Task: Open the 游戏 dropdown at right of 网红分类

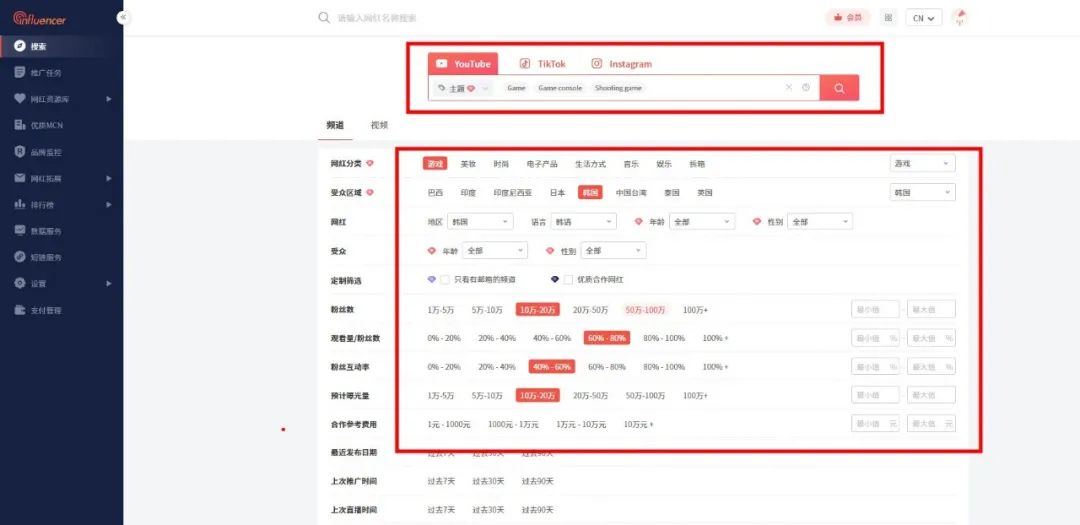Action: (x=922, y=163)
